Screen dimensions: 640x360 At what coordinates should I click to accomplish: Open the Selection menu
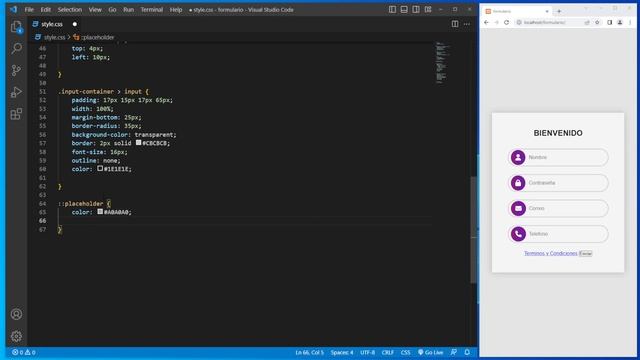(x=69, y=9)
